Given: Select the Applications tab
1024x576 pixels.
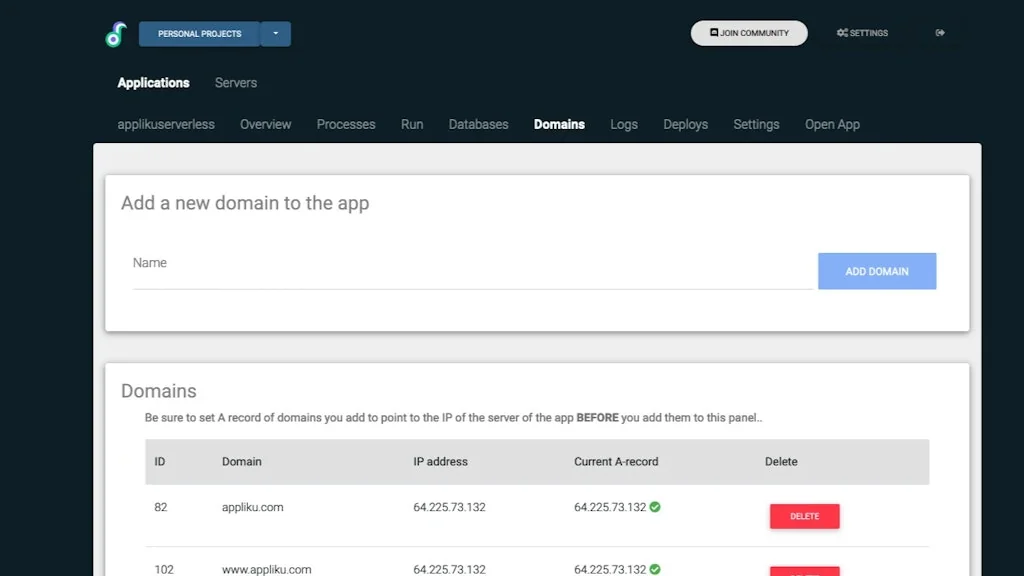Looking at the screenshot, I should click(153, 82).
